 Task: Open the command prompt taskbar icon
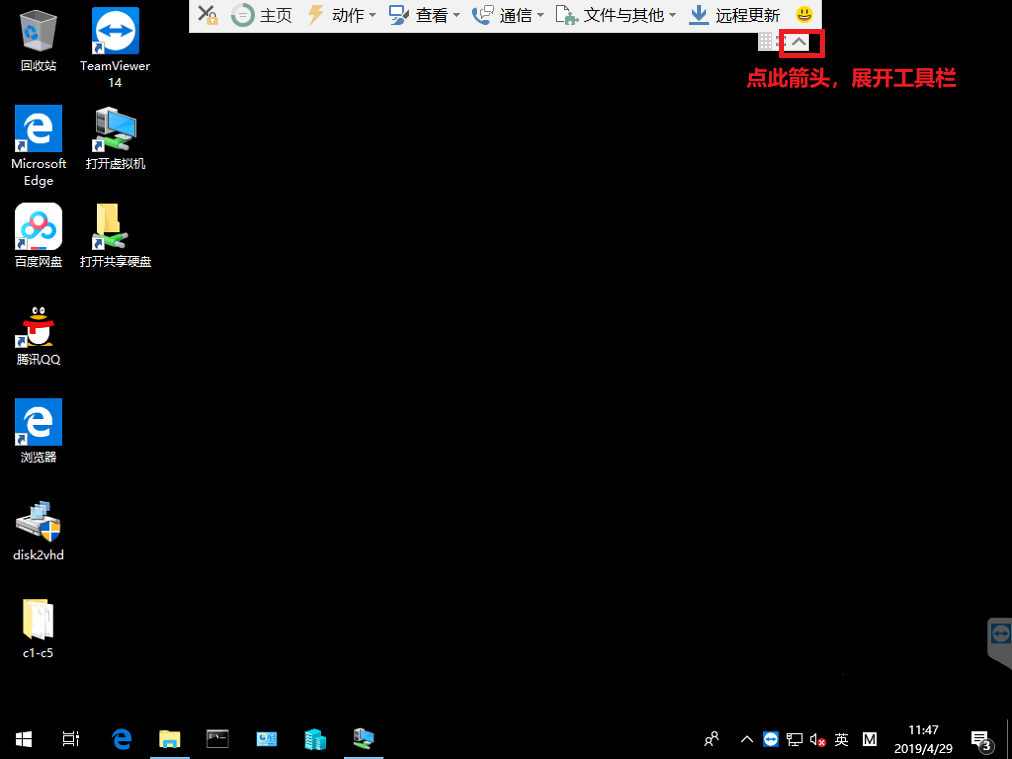(218, 739)
